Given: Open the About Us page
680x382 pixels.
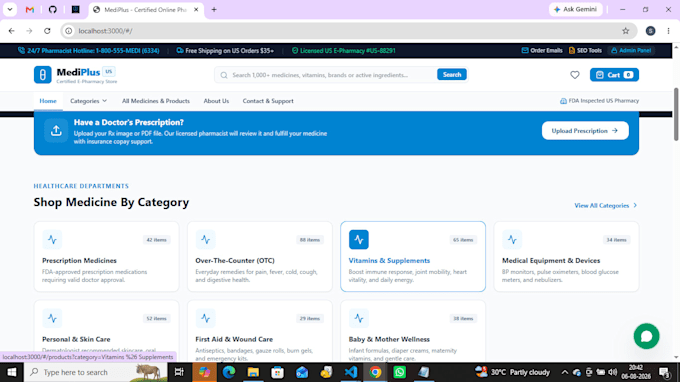Looking at the screenshot, I should click(216, 101).
